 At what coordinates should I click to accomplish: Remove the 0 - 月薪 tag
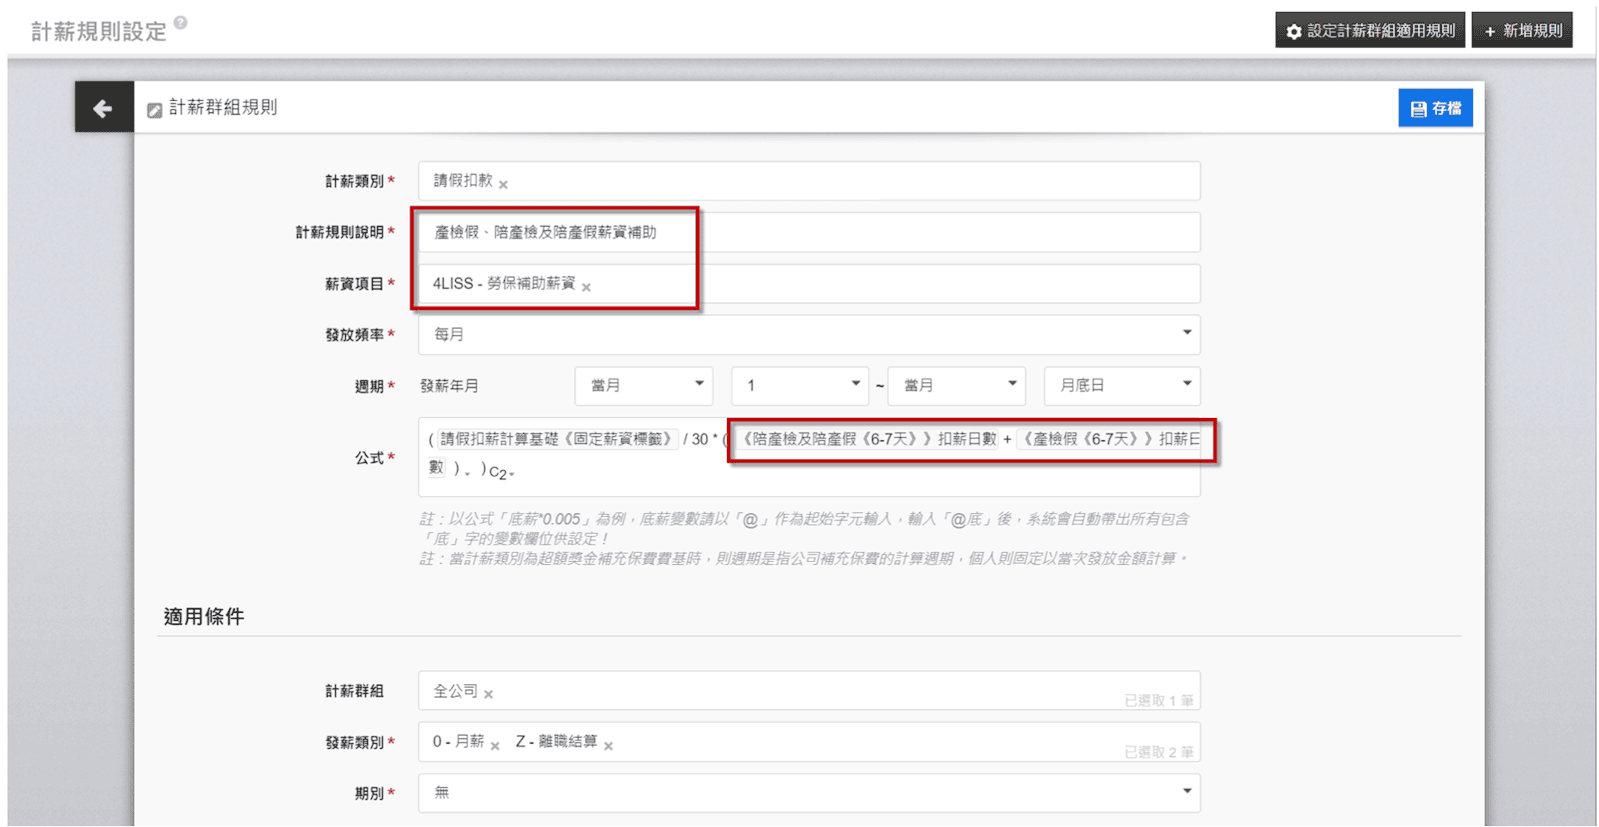pyautogui.click(x=495, y=745)
